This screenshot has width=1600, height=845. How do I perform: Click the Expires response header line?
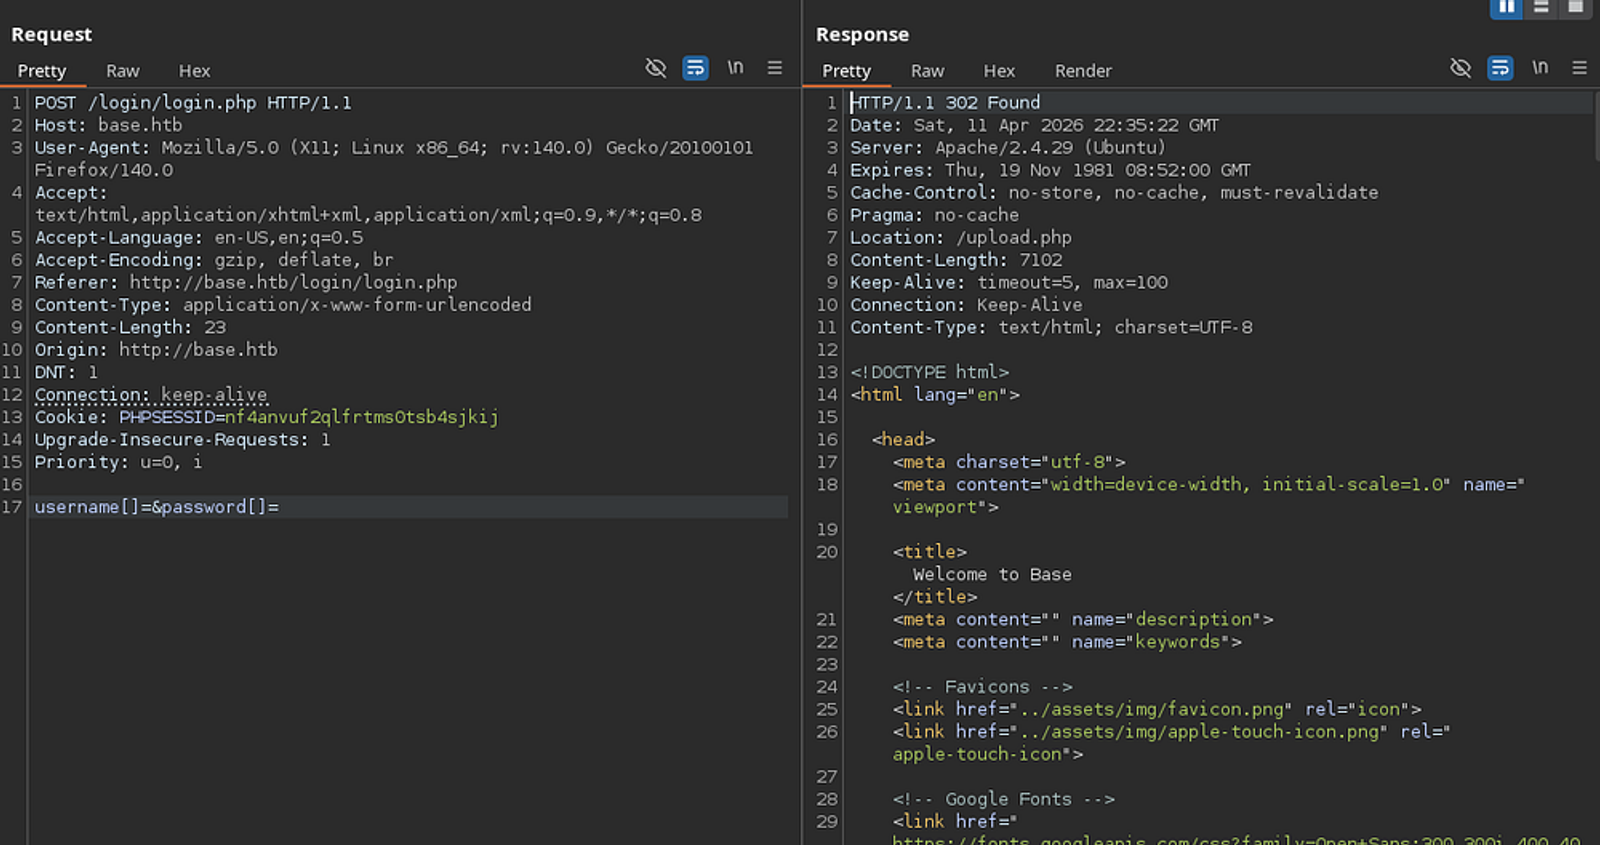[1050, 170]
